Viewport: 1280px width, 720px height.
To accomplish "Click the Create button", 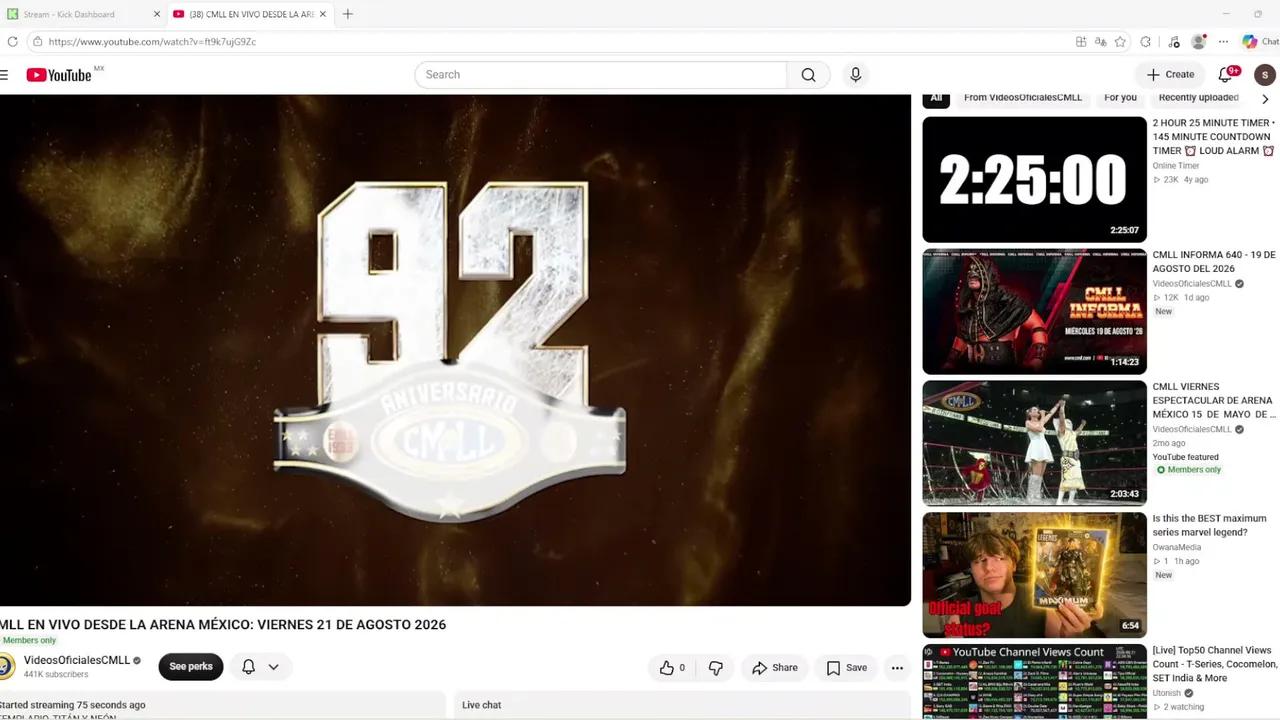I will coord(1170,75).
